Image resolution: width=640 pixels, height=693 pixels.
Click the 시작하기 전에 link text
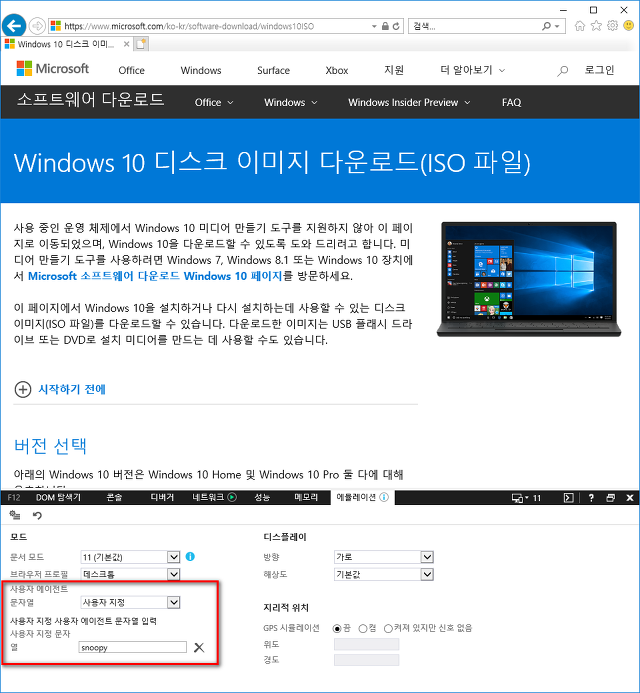(72, 389)
